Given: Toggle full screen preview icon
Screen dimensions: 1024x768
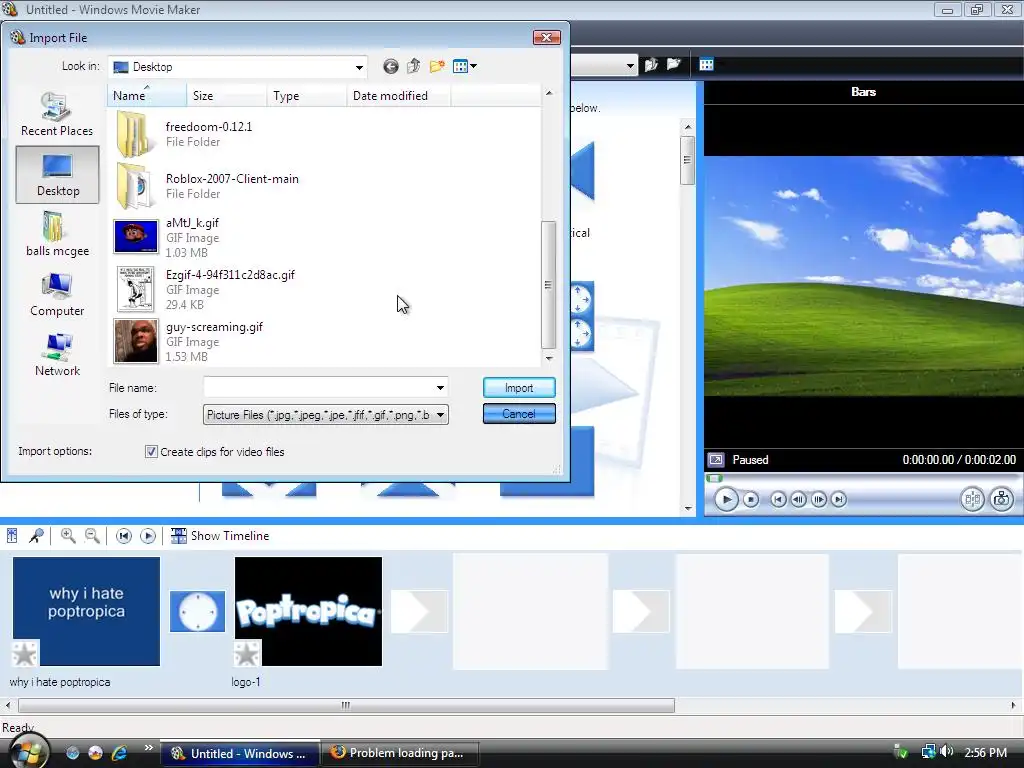Looking at the screenshot, I should (716, 460).
